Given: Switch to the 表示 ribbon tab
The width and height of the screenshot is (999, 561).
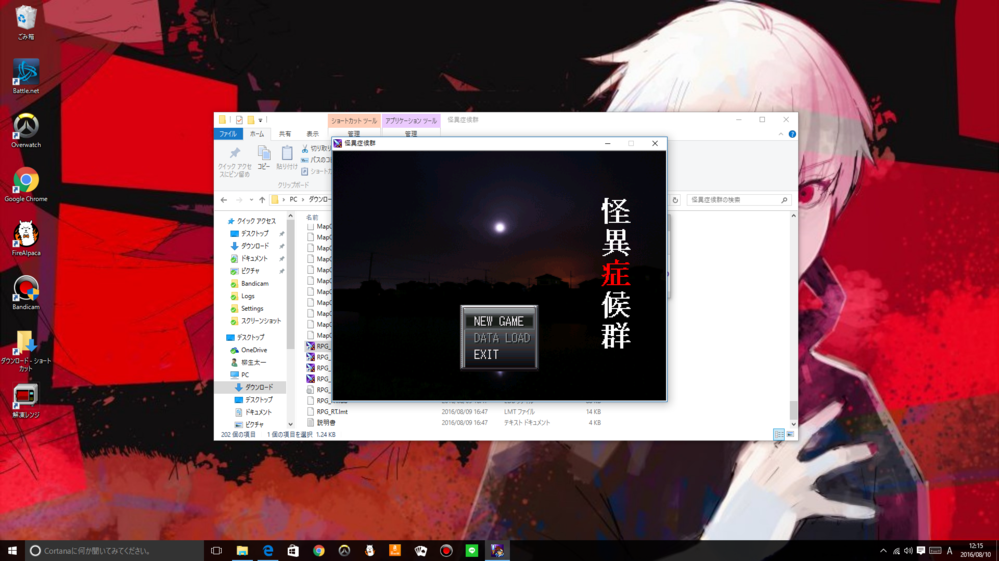Looking at the screenshot, I should 312,134.
